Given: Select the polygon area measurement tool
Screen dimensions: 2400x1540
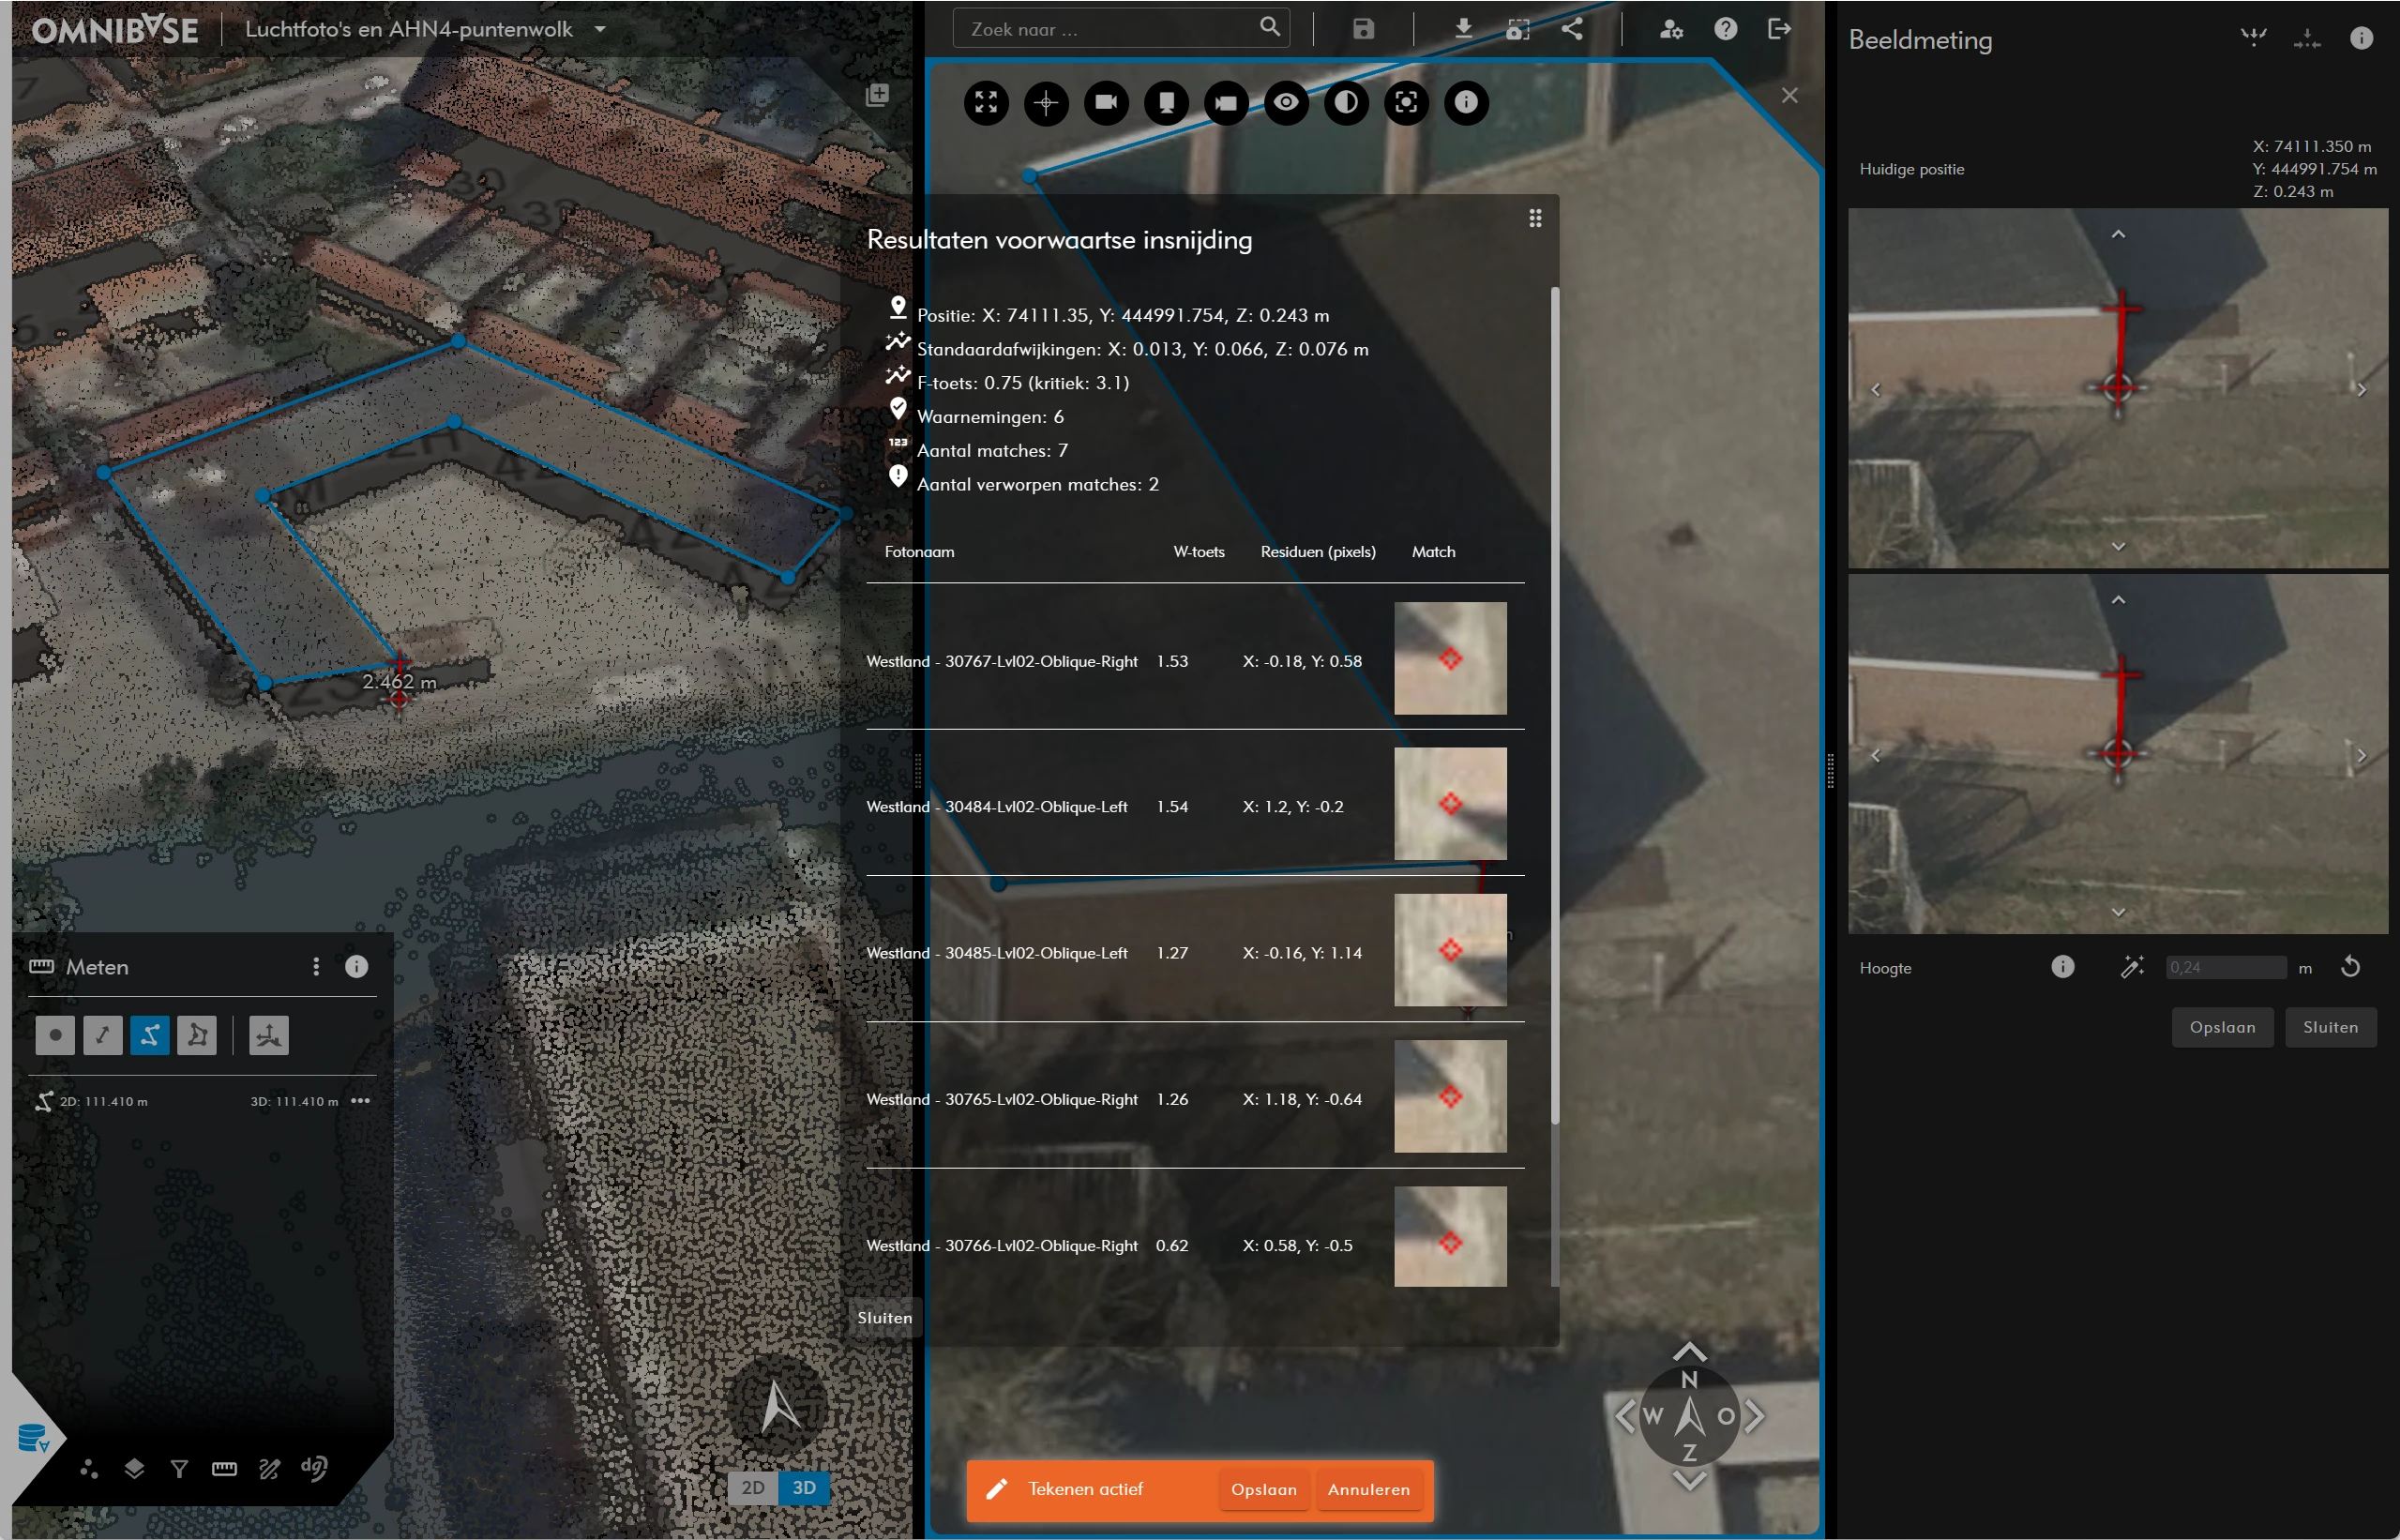Looking at the screenshot, I should coord(197,1035).
